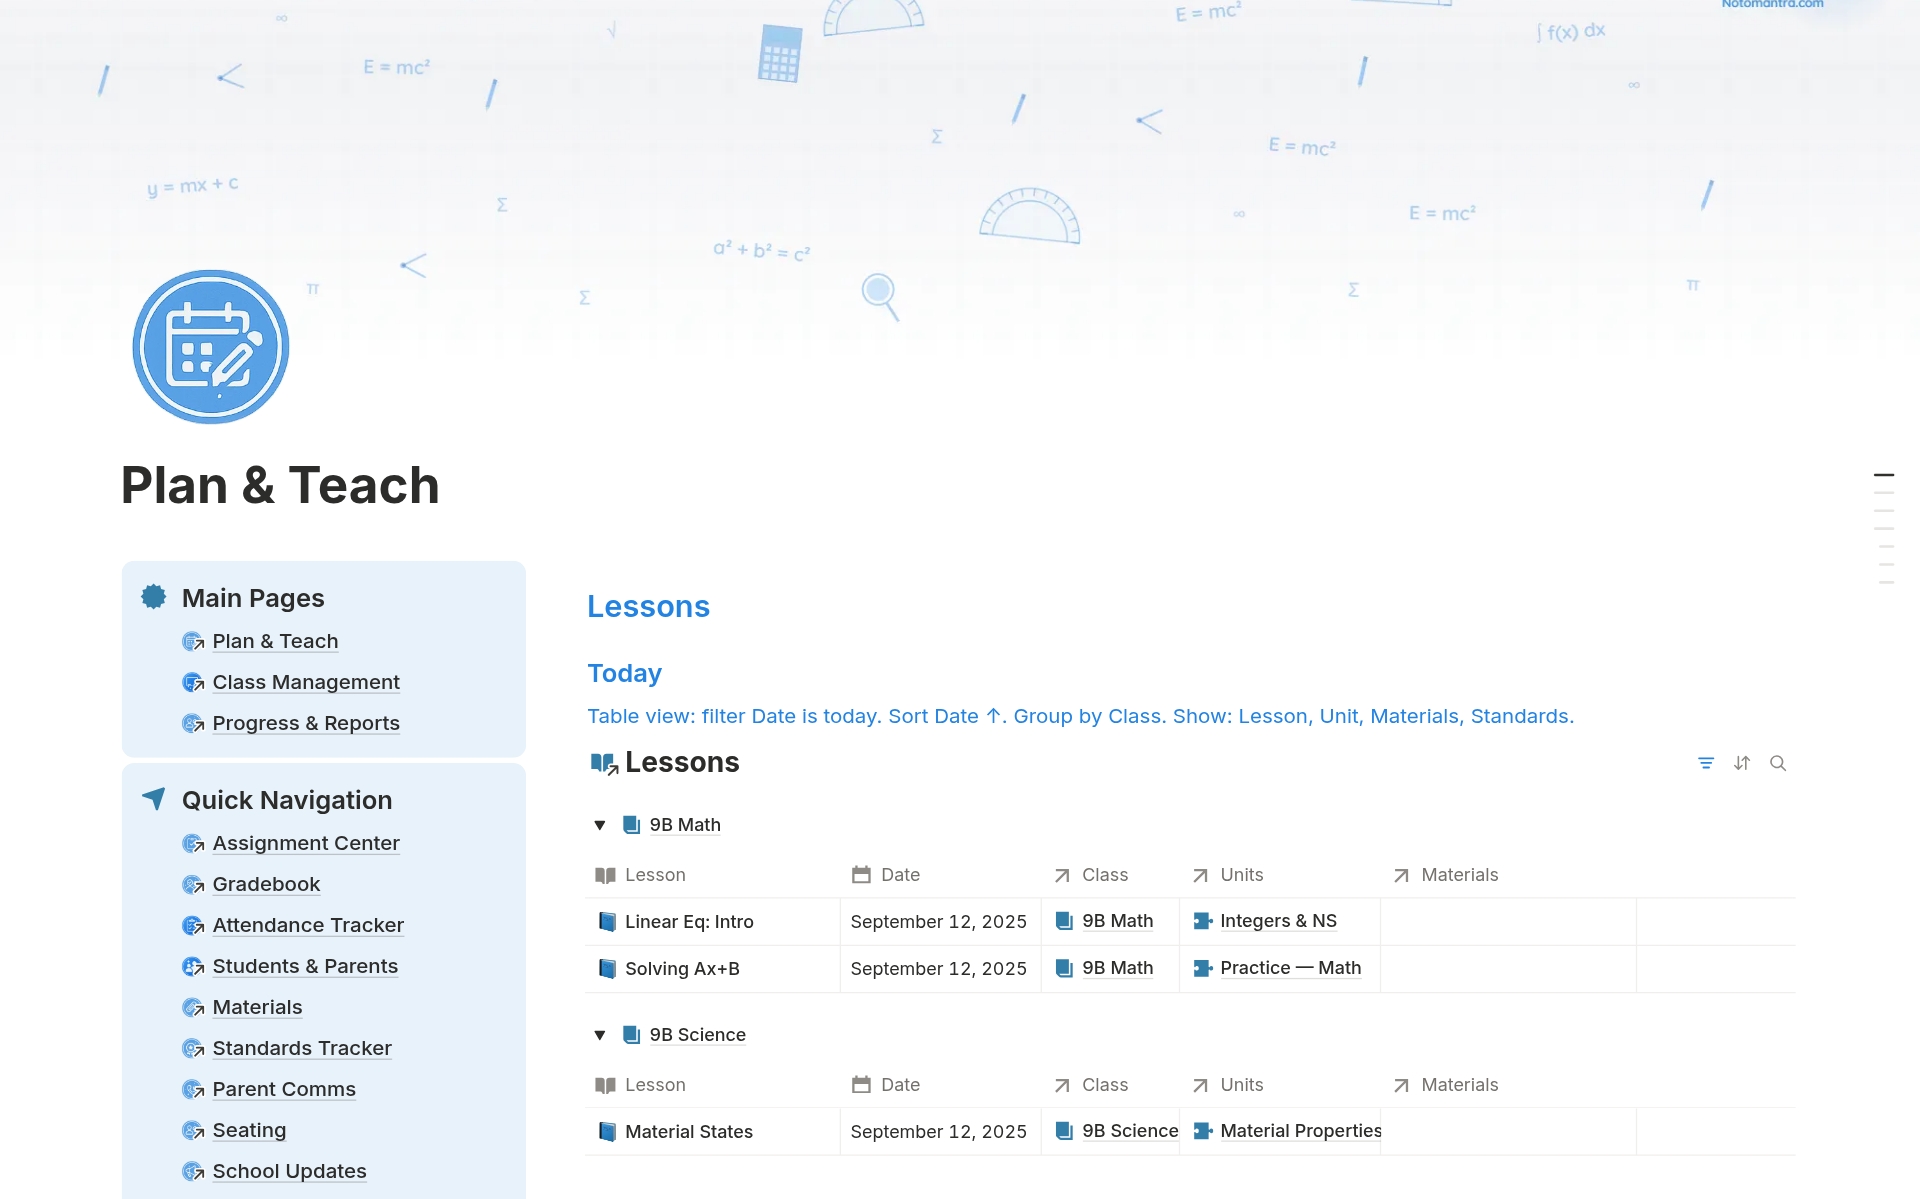The image size is (1920, 1199).
Task: Click the Class column header in 9B Math
Action: [1104, 875]
